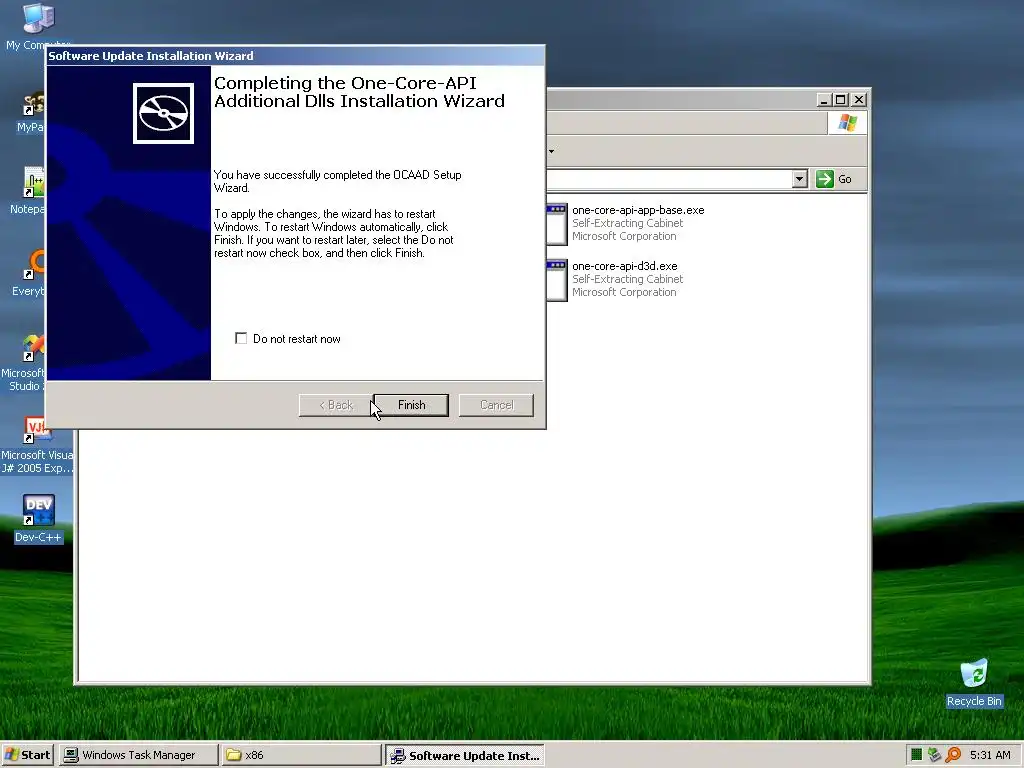Click the installer disc icon in the wizard
This screenshot has width=1024, height=768.
163,113
